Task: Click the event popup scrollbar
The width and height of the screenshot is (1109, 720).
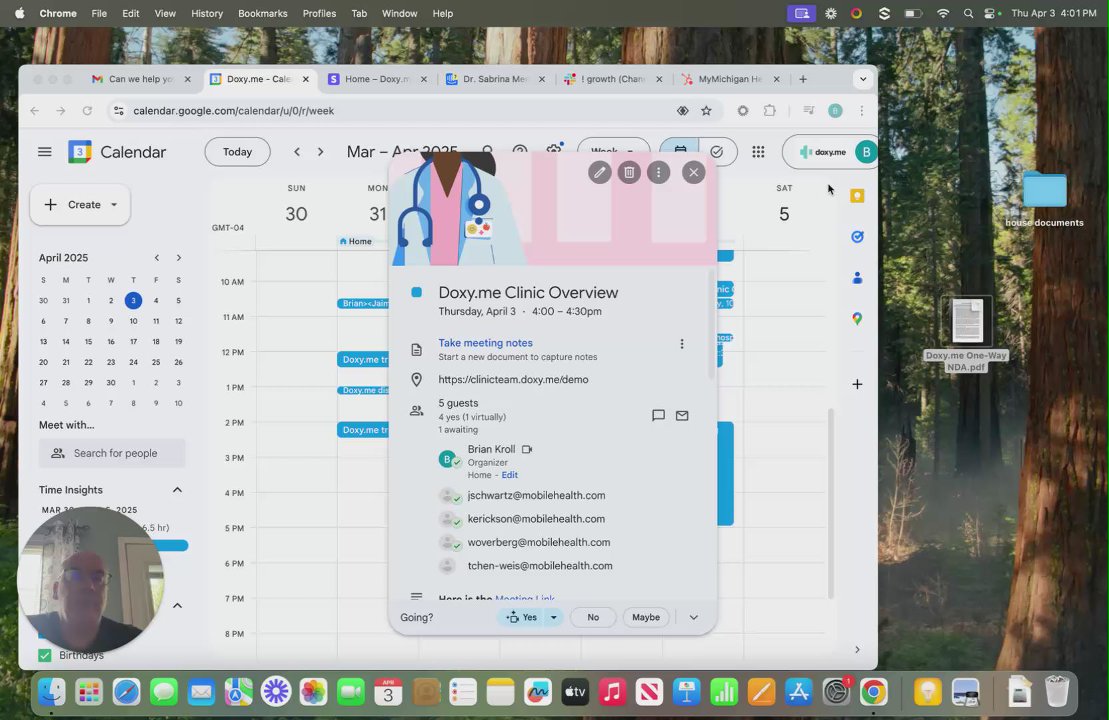Action: coord(711,325)
